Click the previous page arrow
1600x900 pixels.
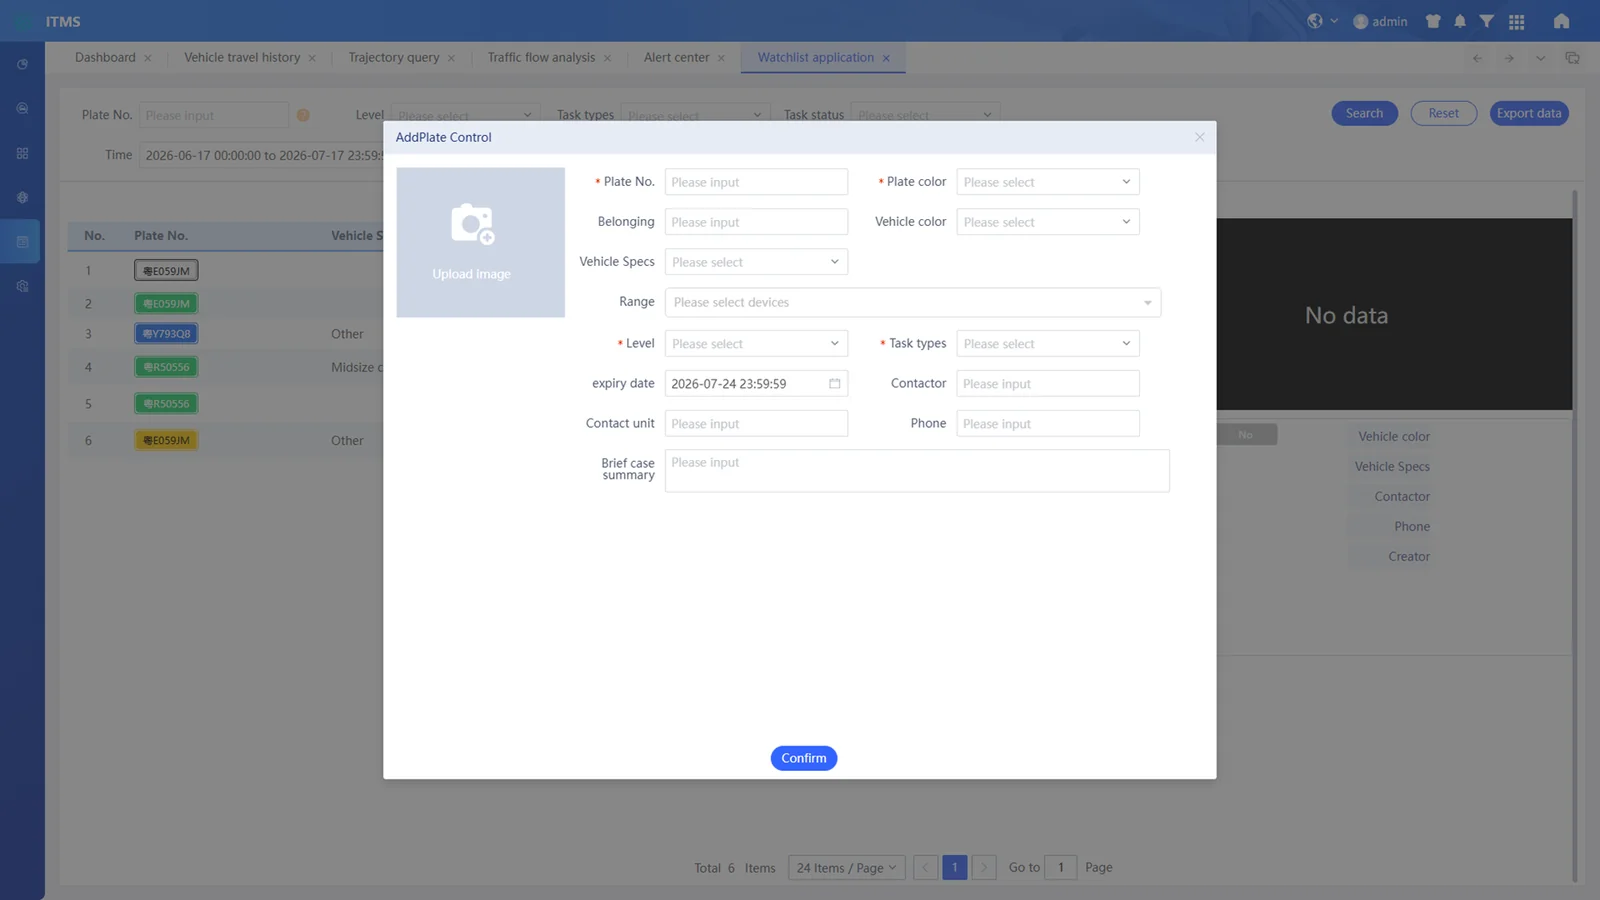926,868
